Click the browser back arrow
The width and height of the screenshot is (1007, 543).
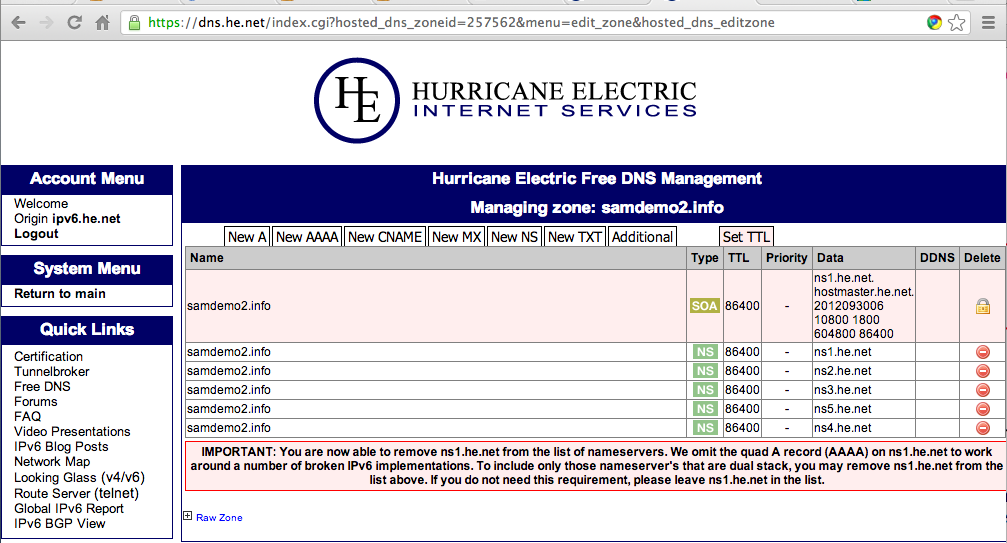tap(19, 23)
